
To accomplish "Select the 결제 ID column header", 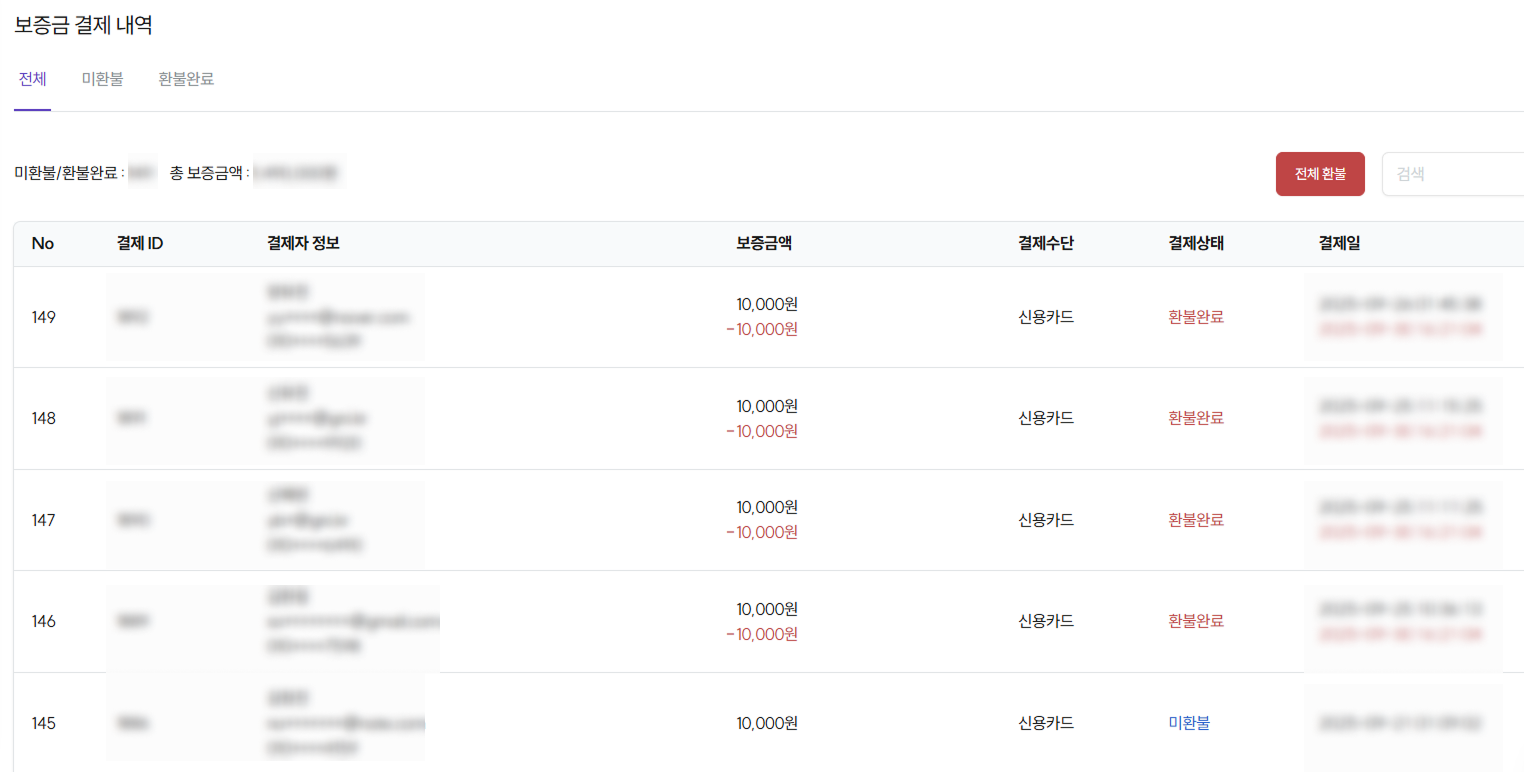I will point(138,243).
